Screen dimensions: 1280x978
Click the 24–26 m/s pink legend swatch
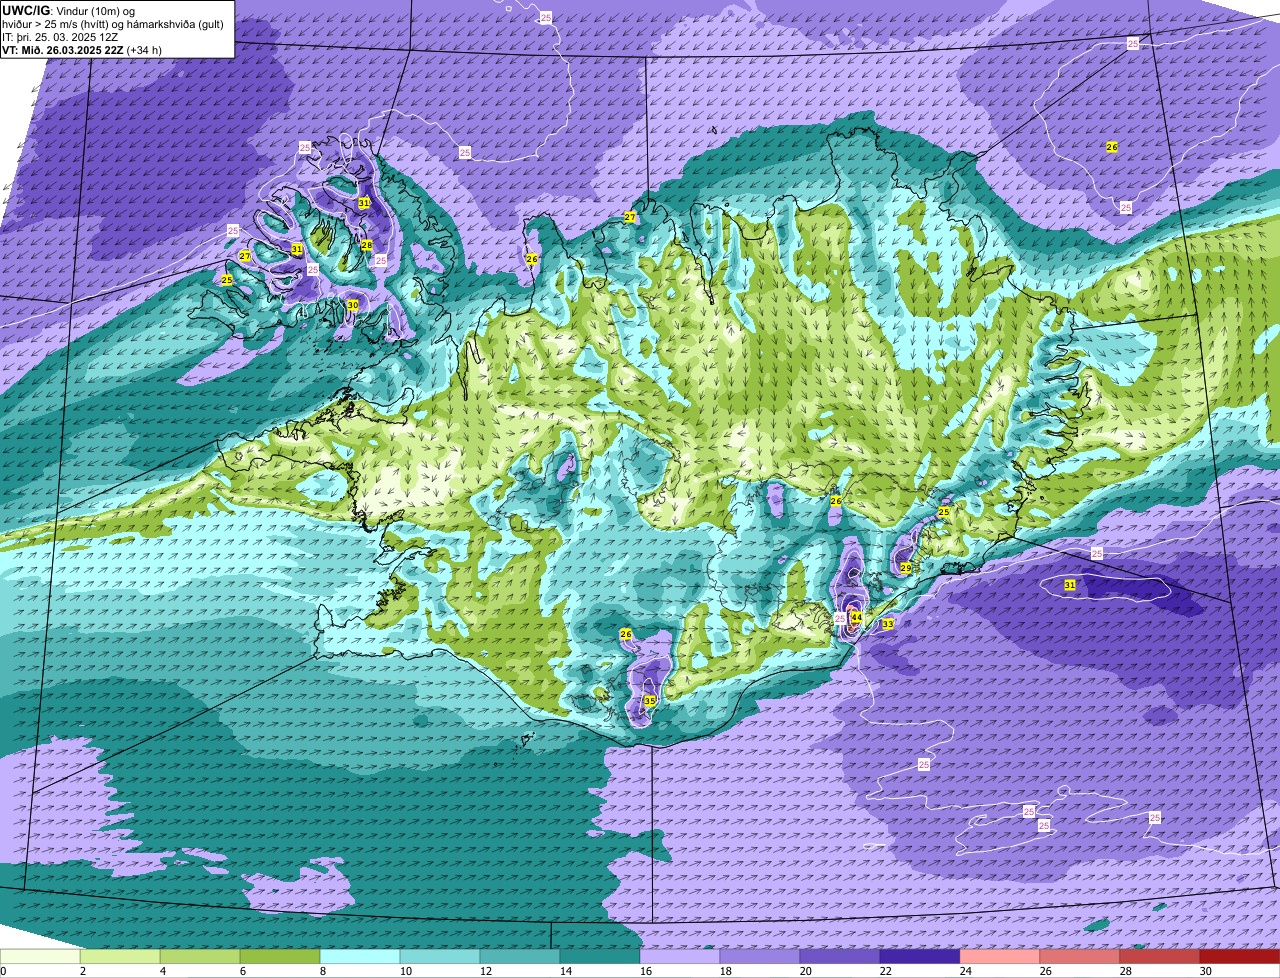click(1000, 957)
